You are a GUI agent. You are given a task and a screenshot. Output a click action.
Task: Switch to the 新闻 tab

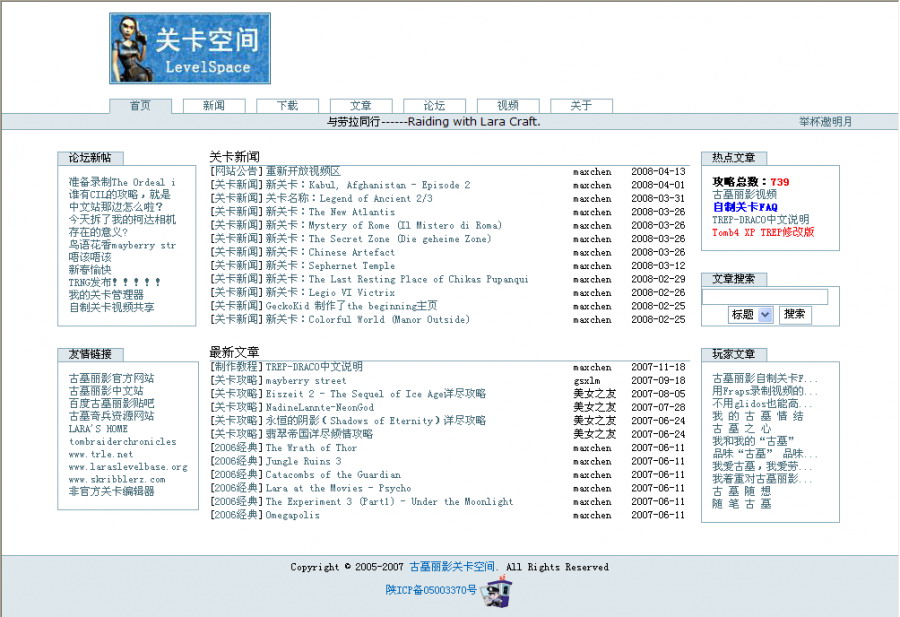[213, 105]
